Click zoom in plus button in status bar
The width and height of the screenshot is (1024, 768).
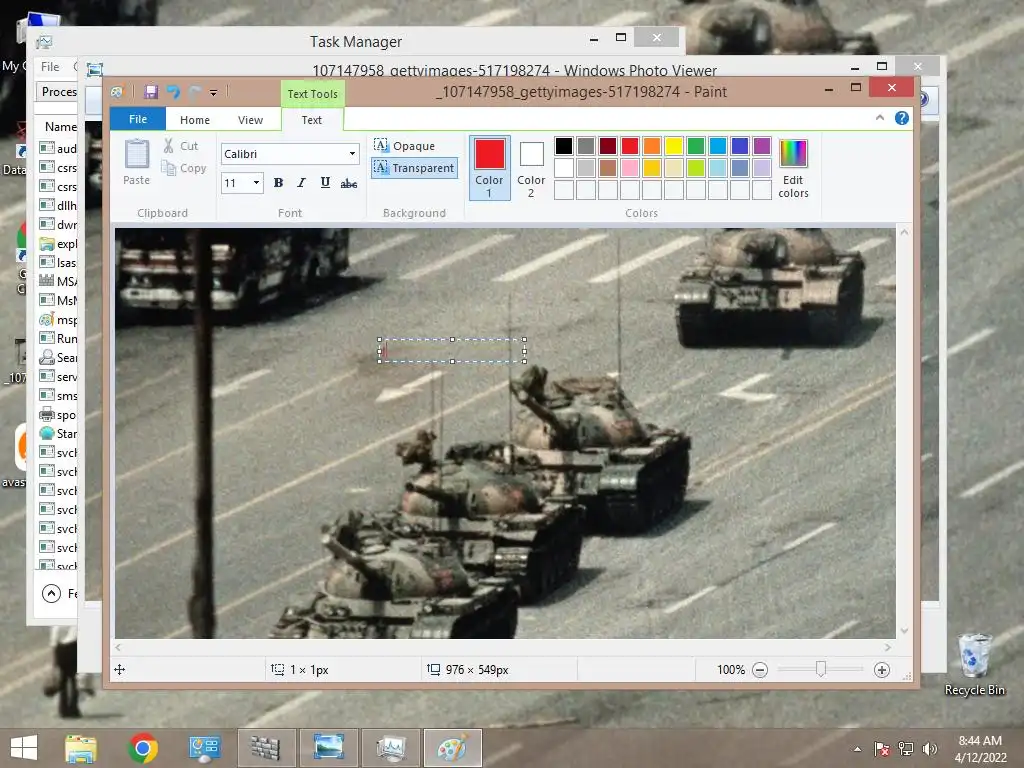coord(882,670)
